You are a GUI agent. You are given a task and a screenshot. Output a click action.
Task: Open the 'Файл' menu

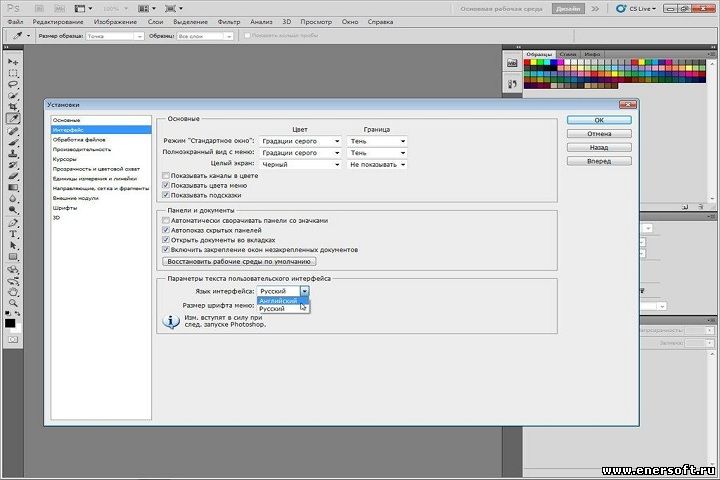(x=15, y=22)
